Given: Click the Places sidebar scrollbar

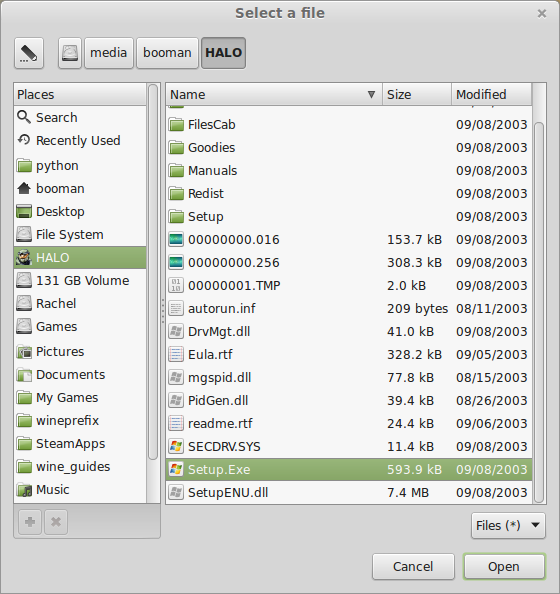Looking at the screenshot, I should [153, 272].
